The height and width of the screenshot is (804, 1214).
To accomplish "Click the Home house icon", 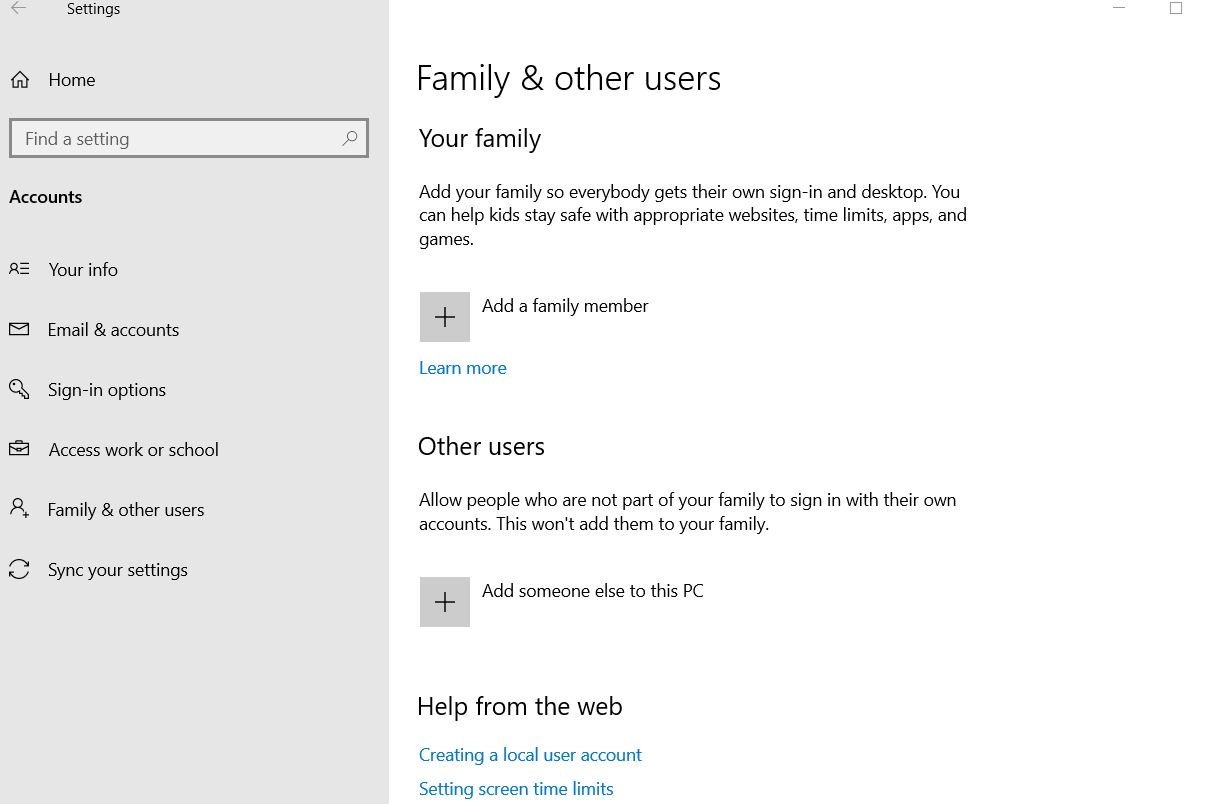I will tap(20, 80).
